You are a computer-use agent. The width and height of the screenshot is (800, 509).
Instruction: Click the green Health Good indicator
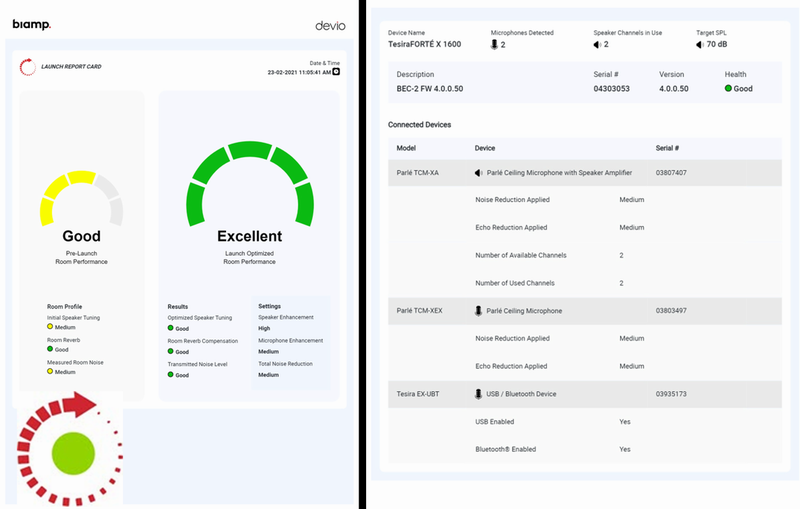click(x=729, y=88)
